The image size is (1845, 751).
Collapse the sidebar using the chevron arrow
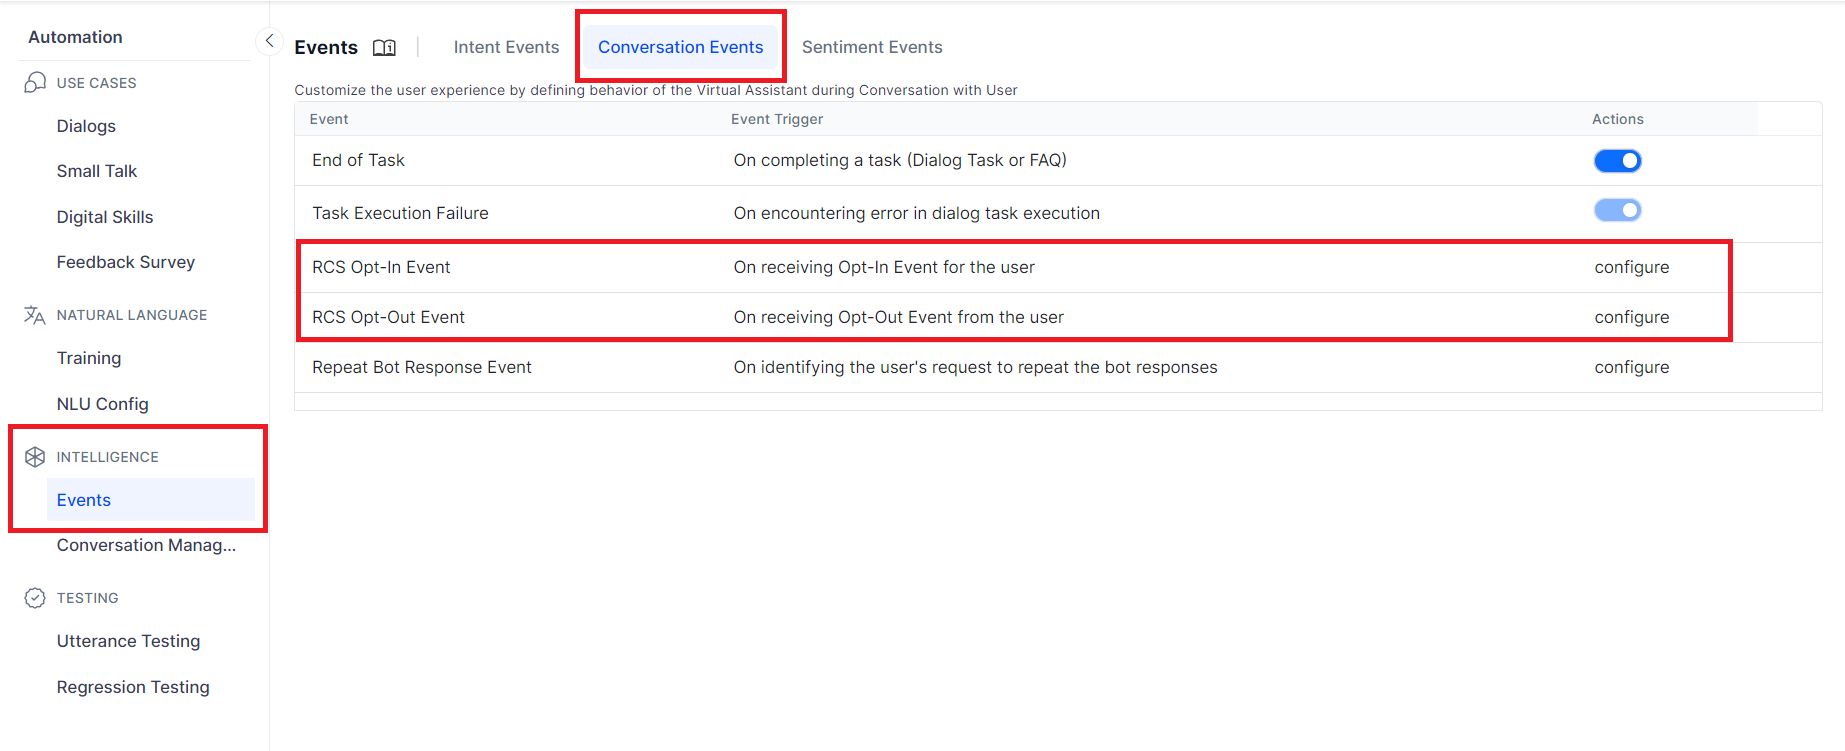click(269, 41)
